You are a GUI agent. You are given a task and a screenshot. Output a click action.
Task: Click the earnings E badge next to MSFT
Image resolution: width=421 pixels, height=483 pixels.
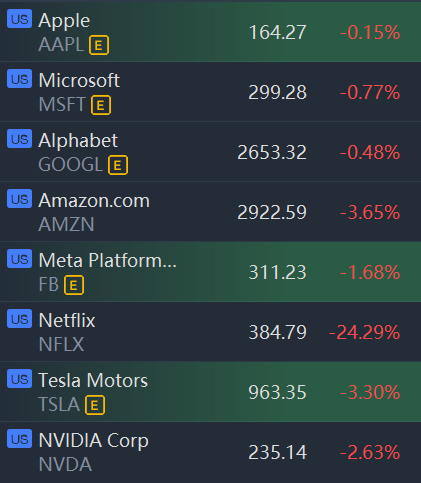(x=101, y=105)
